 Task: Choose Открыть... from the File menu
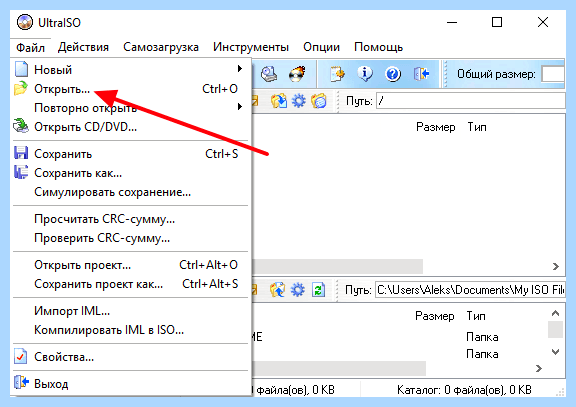(130, 89)
